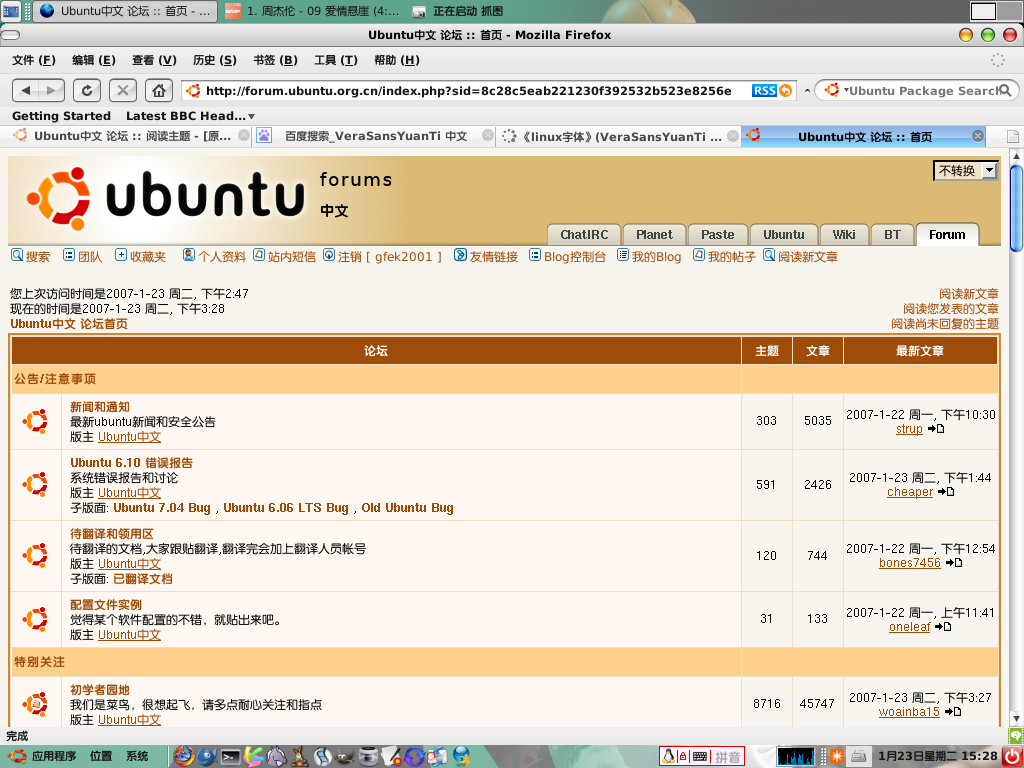Click the 拼音 input method indicator

727,757
